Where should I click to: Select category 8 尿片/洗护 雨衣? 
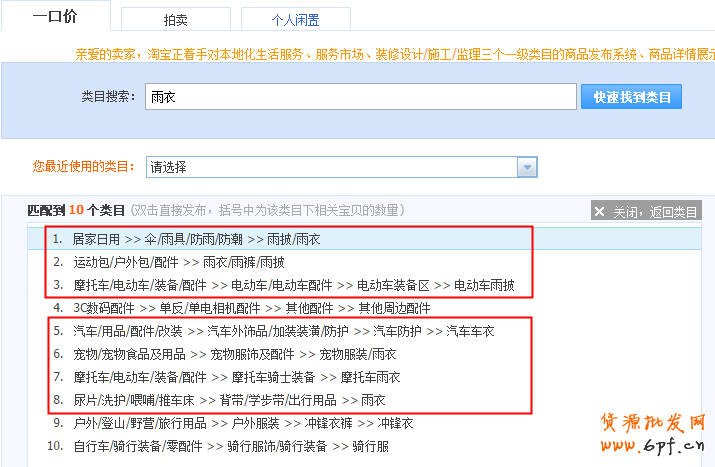[229, 400]
